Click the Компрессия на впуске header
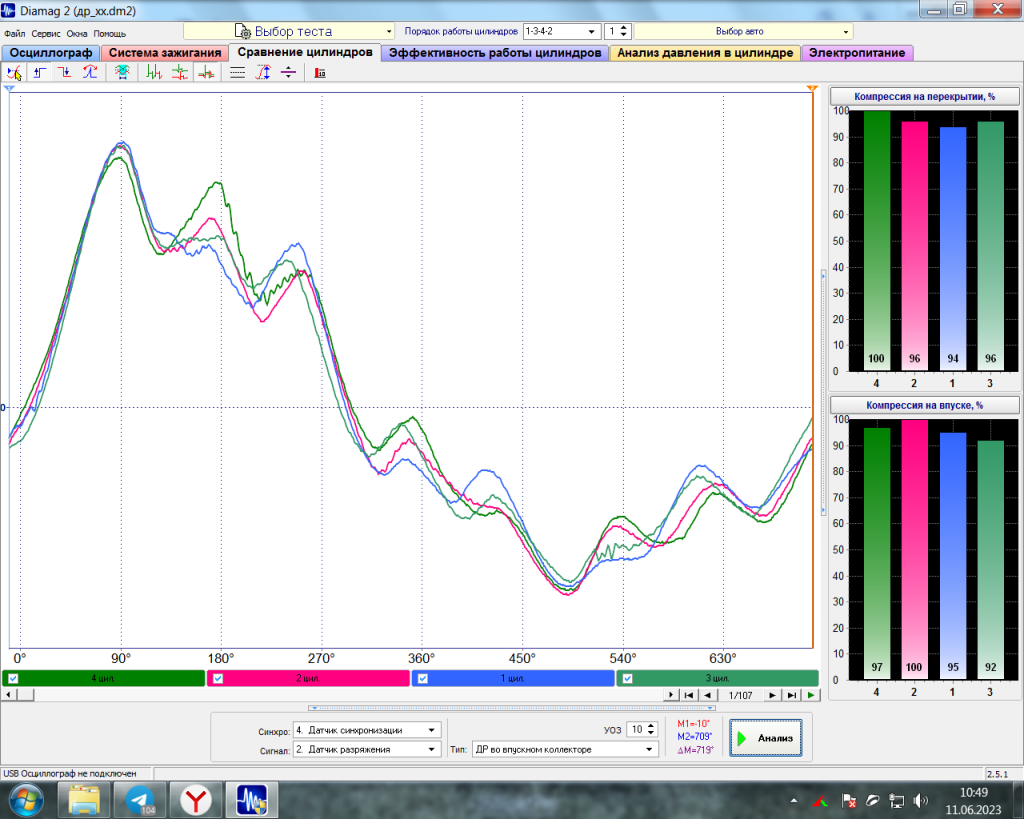This screenshot has width=1024, height=819. point(924,406)
